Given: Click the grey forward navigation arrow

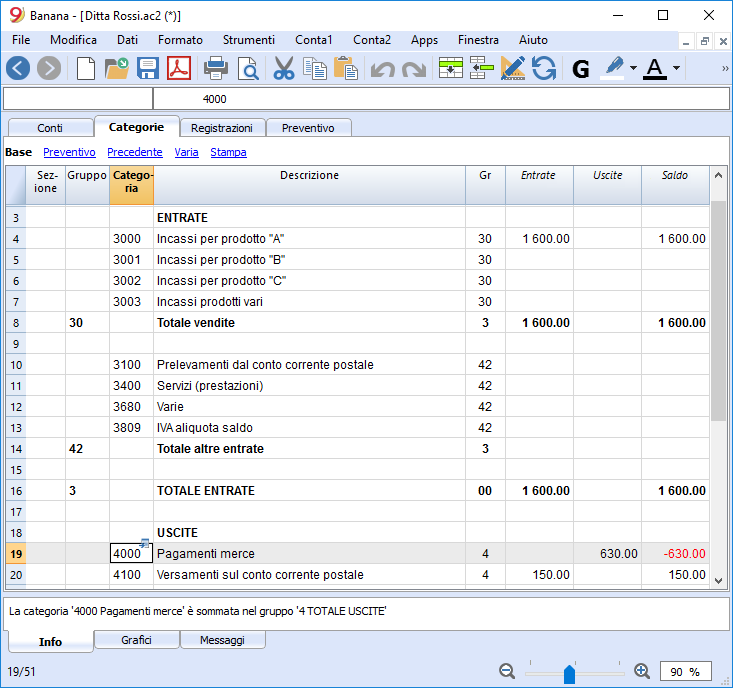Looking at the screenshot, I should point(49,68).
